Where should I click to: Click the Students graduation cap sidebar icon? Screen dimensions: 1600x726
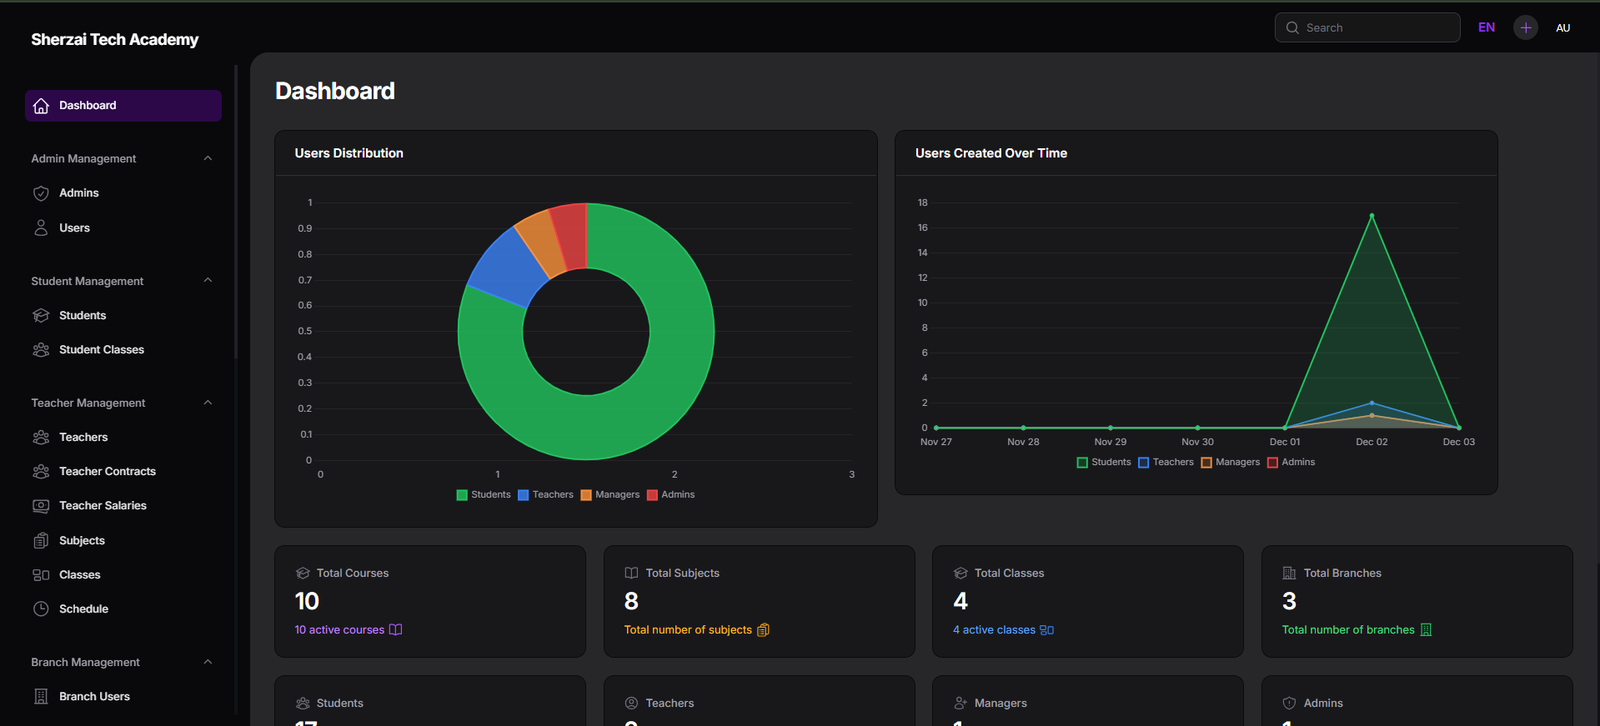click(41, 316)
